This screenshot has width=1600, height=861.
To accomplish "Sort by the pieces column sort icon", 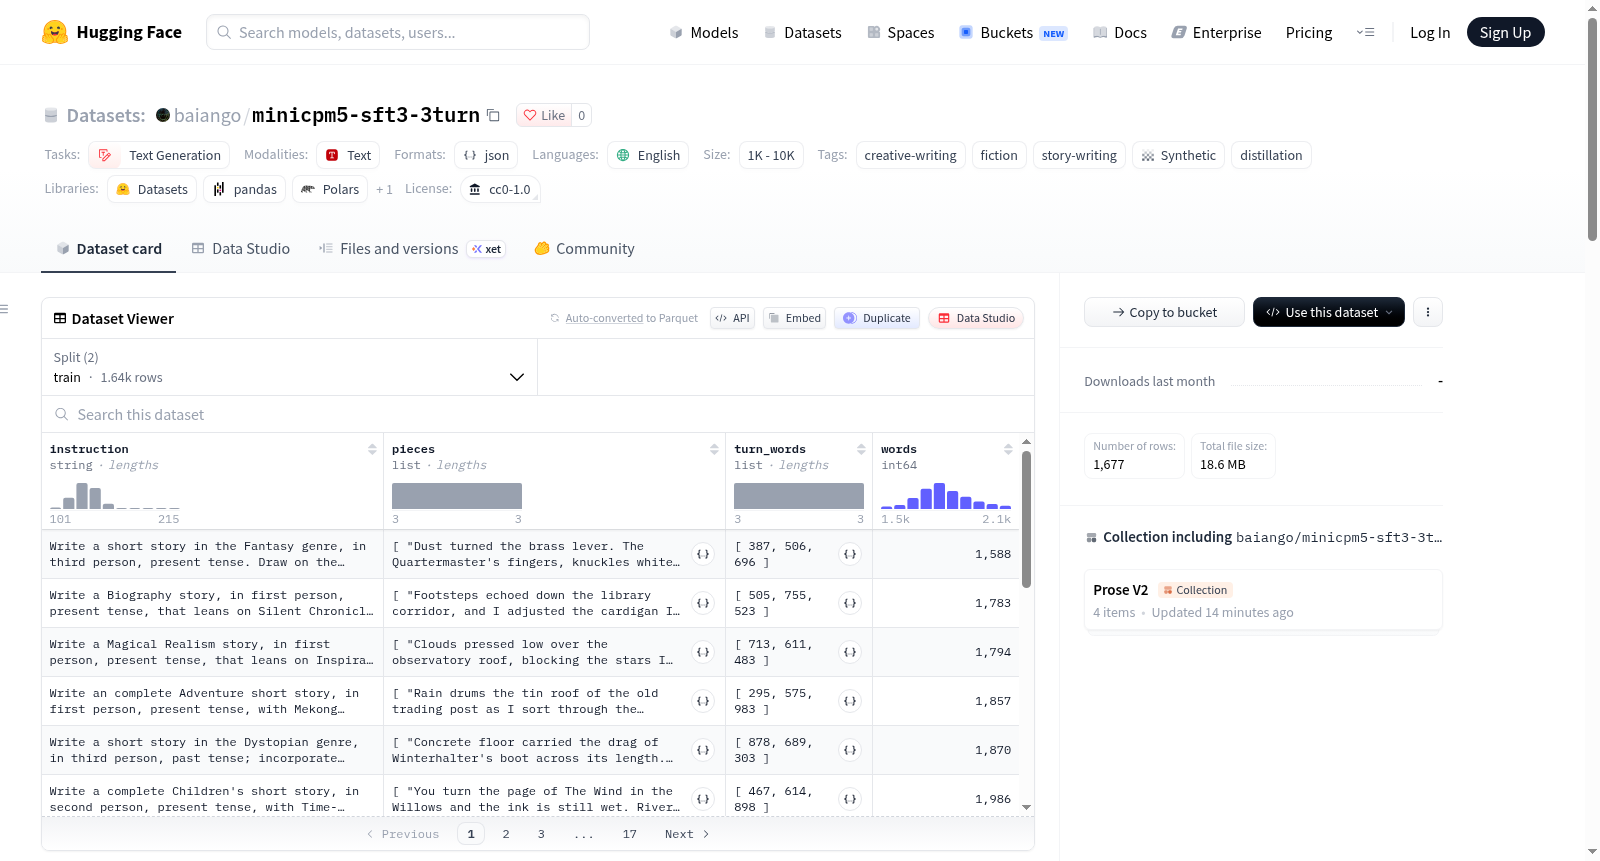I will click(x=714, y=449).
